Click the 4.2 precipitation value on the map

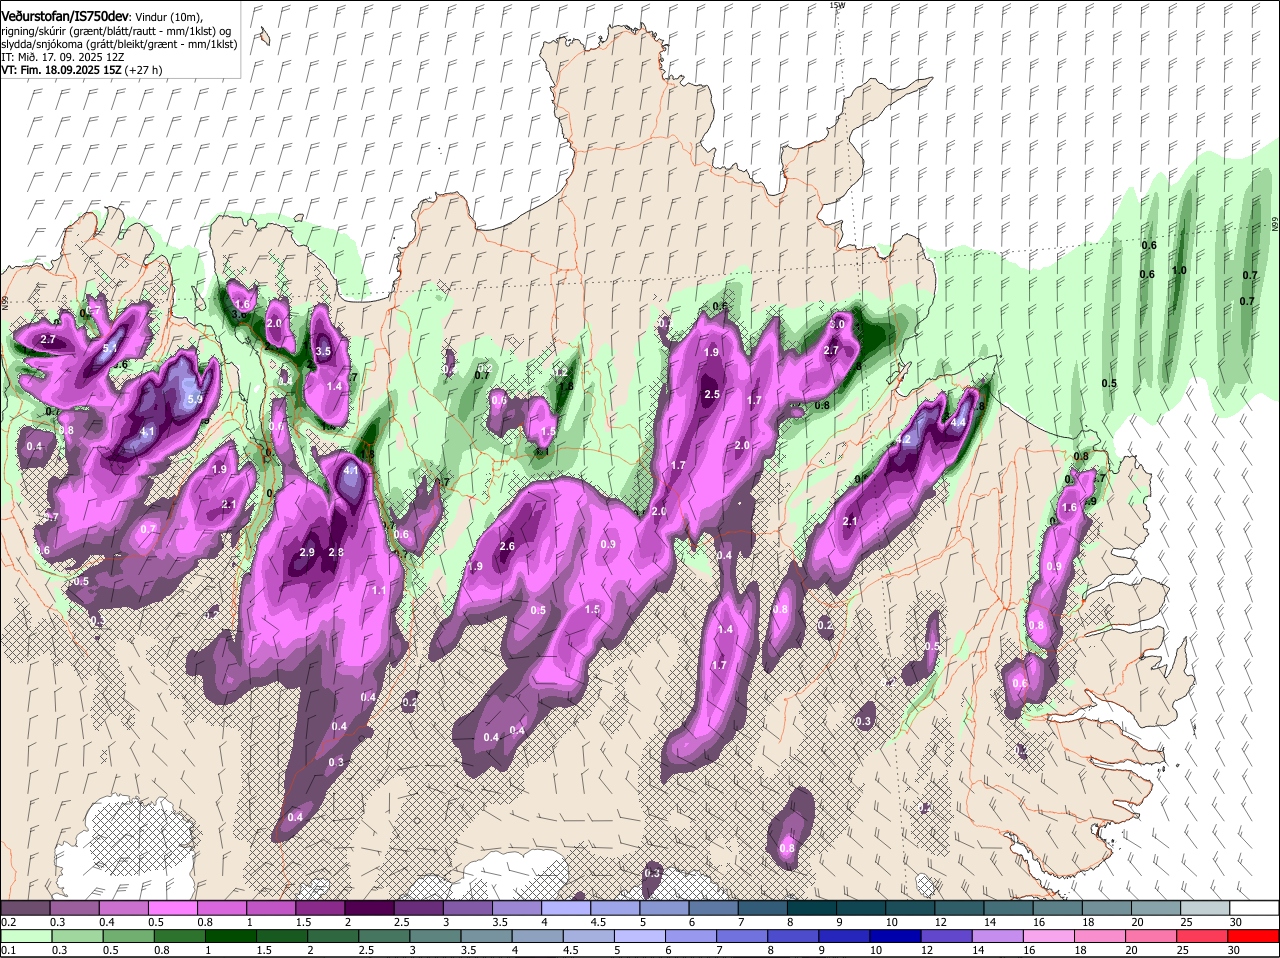pos(903,439)
